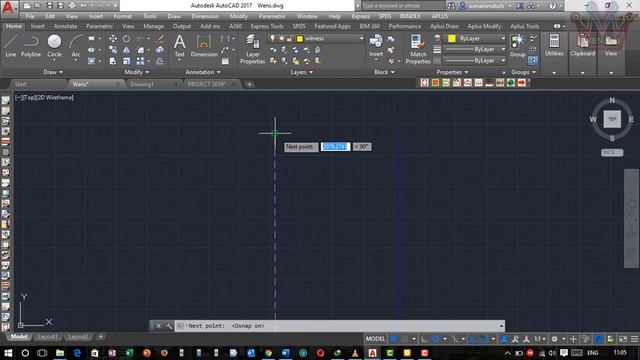Image resolution: width=640 pixels, height=360 pixels.
Task: Click the new drawing tab plus button
Action: click(x=249, y=84)
